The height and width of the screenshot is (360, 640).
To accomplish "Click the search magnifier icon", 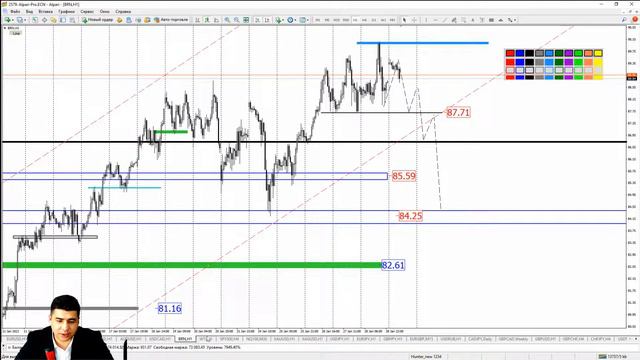I will (x=624, y=20).
